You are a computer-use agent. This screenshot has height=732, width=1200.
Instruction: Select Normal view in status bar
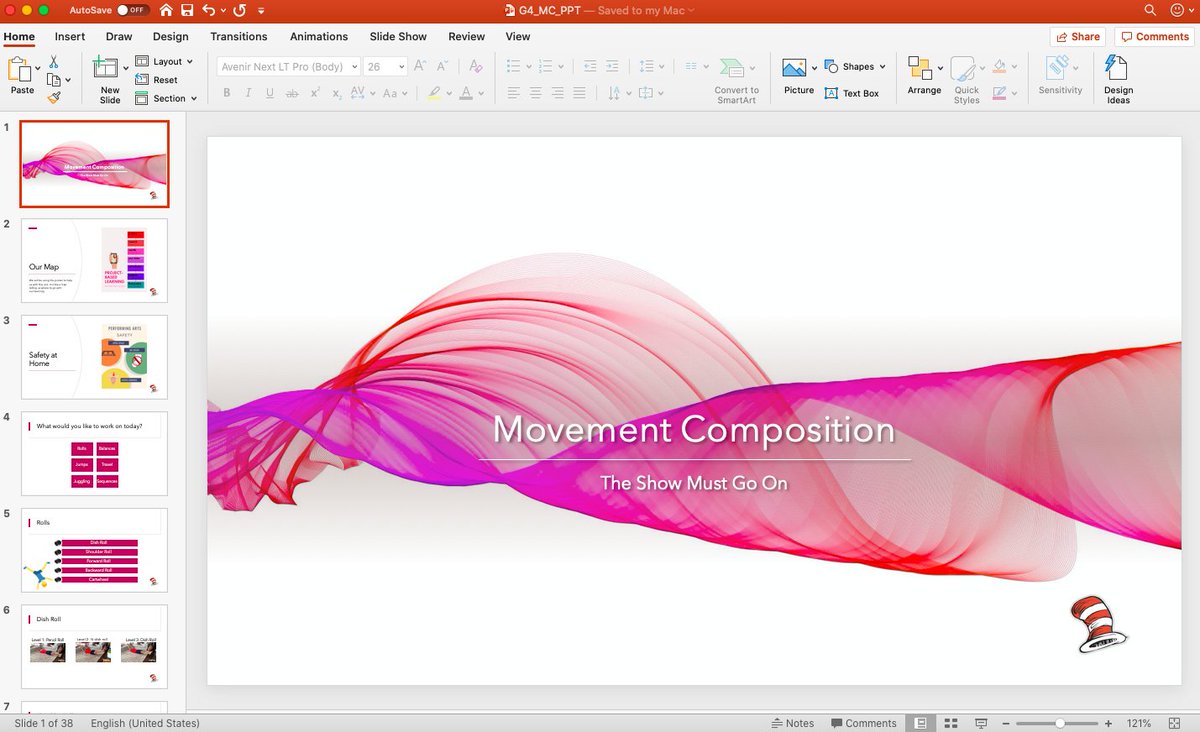(920, 723)
